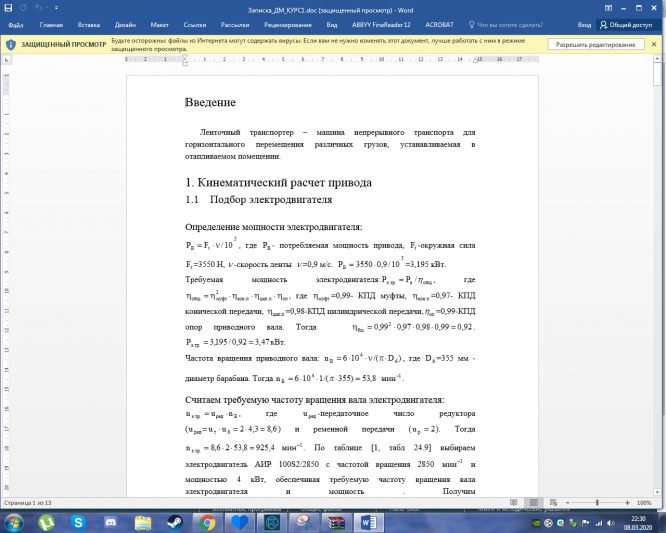Viewport: 666px width, 533px height.
Task: Open the Snipping Tool in taskbar
Action: pos(304,522)
